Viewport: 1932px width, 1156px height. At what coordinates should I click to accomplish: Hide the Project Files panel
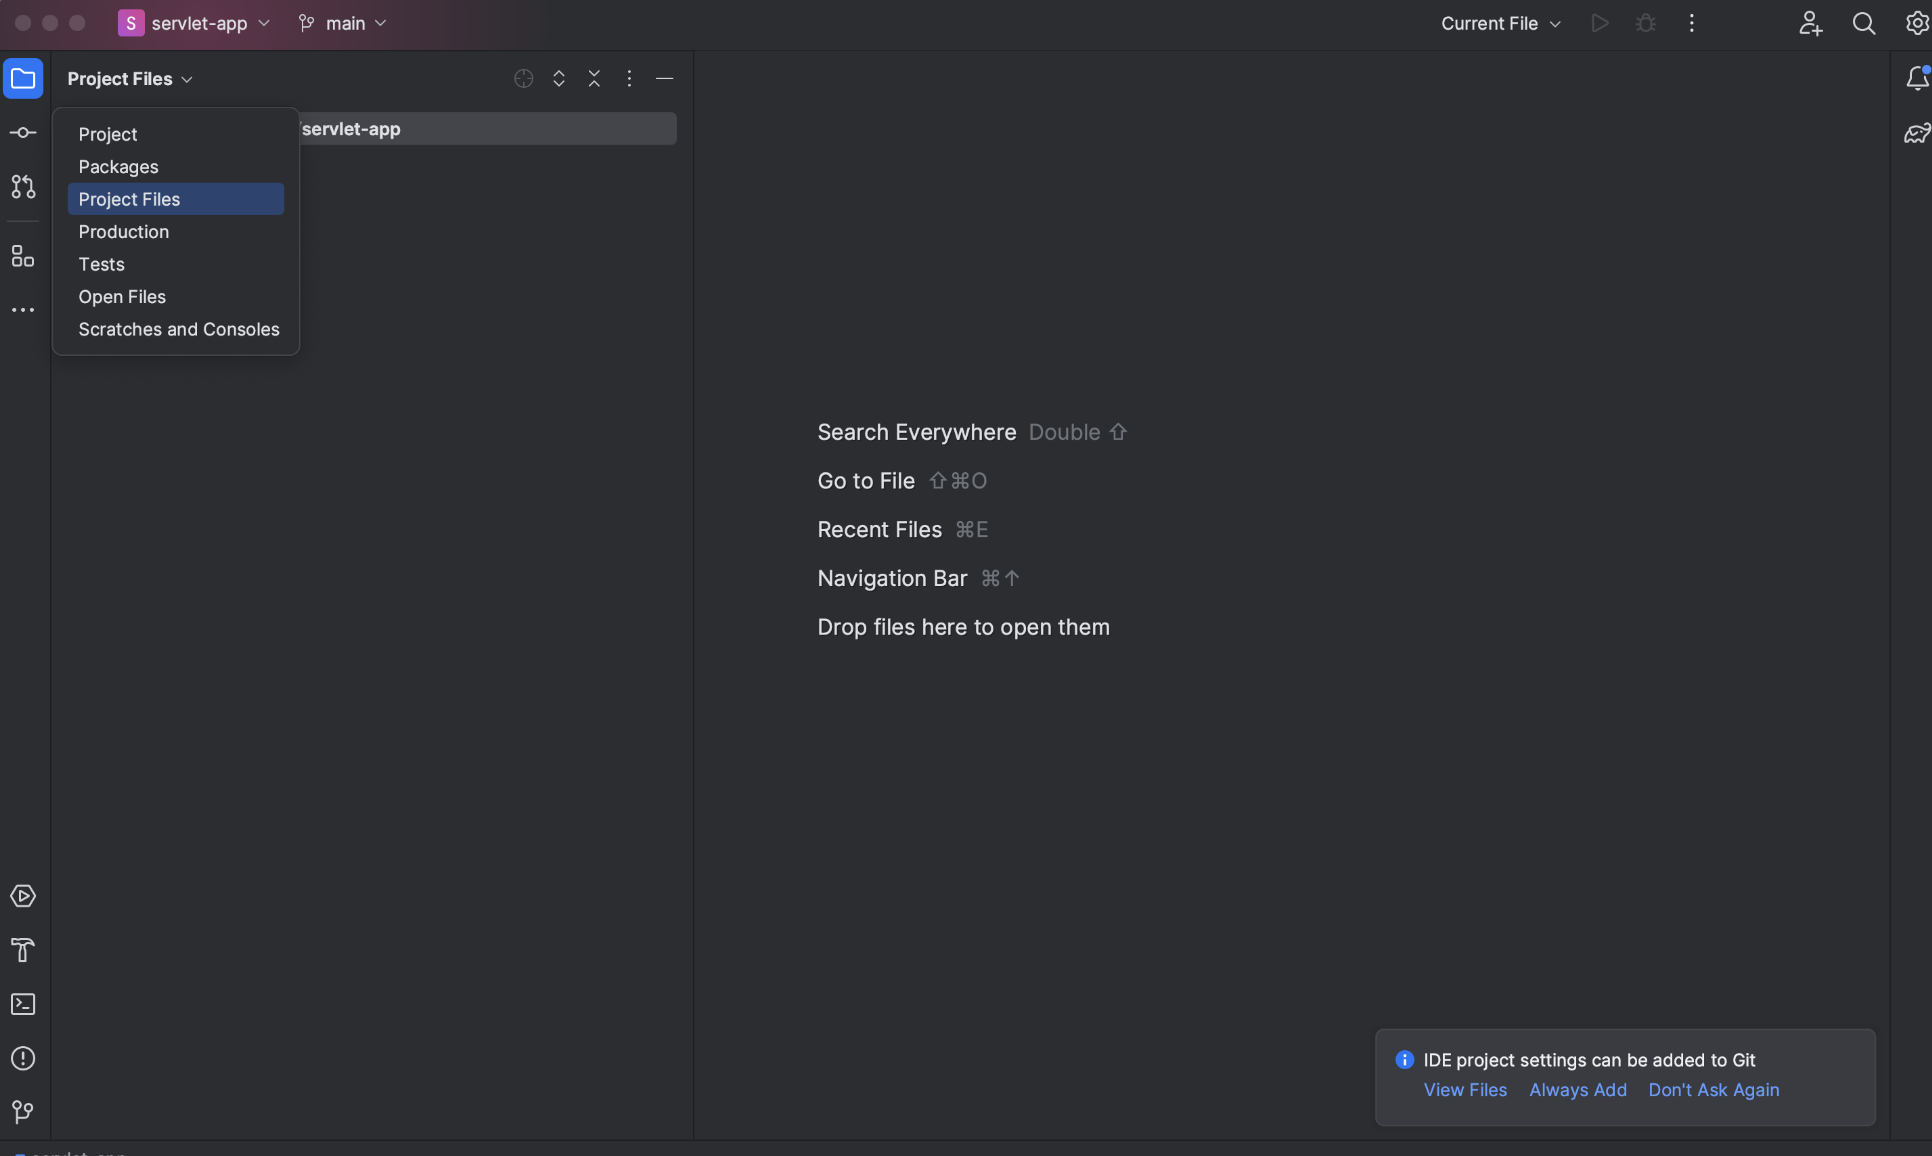click(x=664, y=79)
